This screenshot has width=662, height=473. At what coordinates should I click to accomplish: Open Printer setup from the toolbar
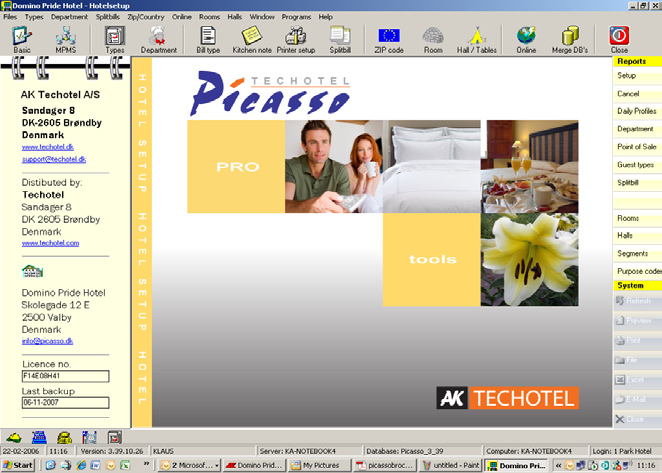point(296,39)
